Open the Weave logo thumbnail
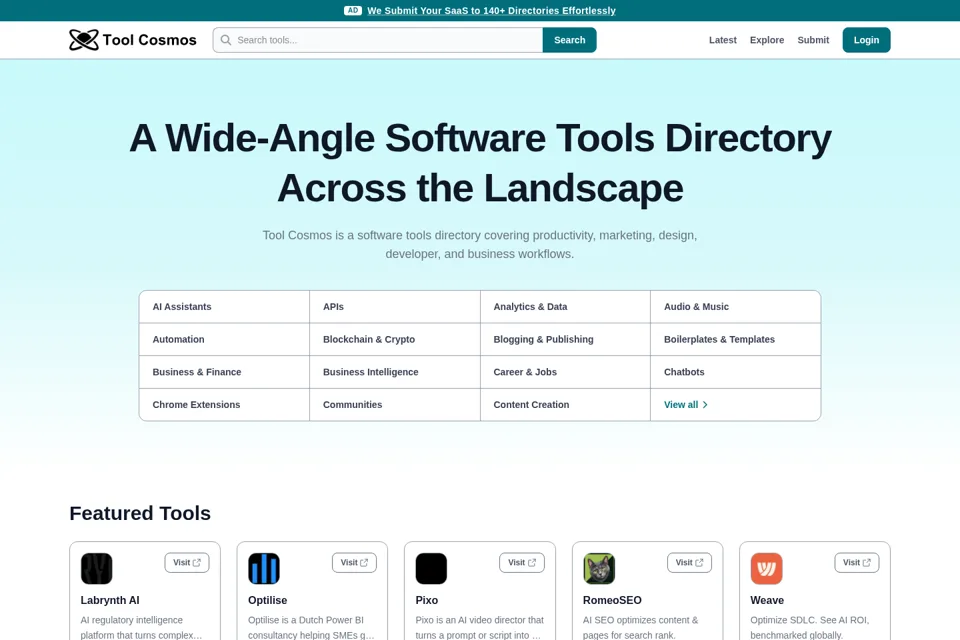 click(x=767, y=568)
